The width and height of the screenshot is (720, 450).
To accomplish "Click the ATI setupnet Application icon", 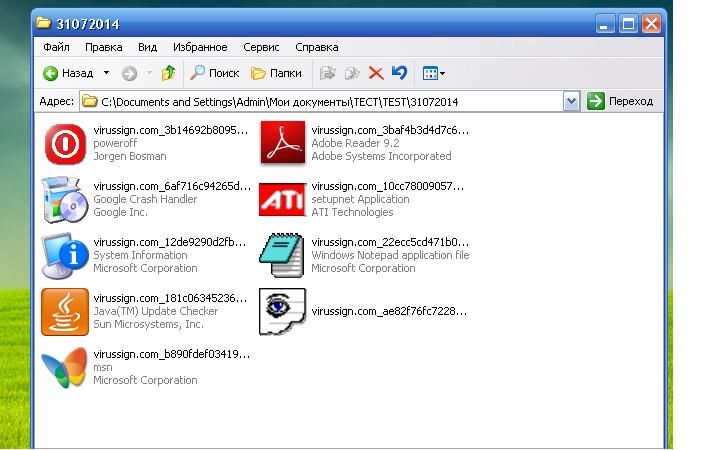I will click(x=281, y=199).
